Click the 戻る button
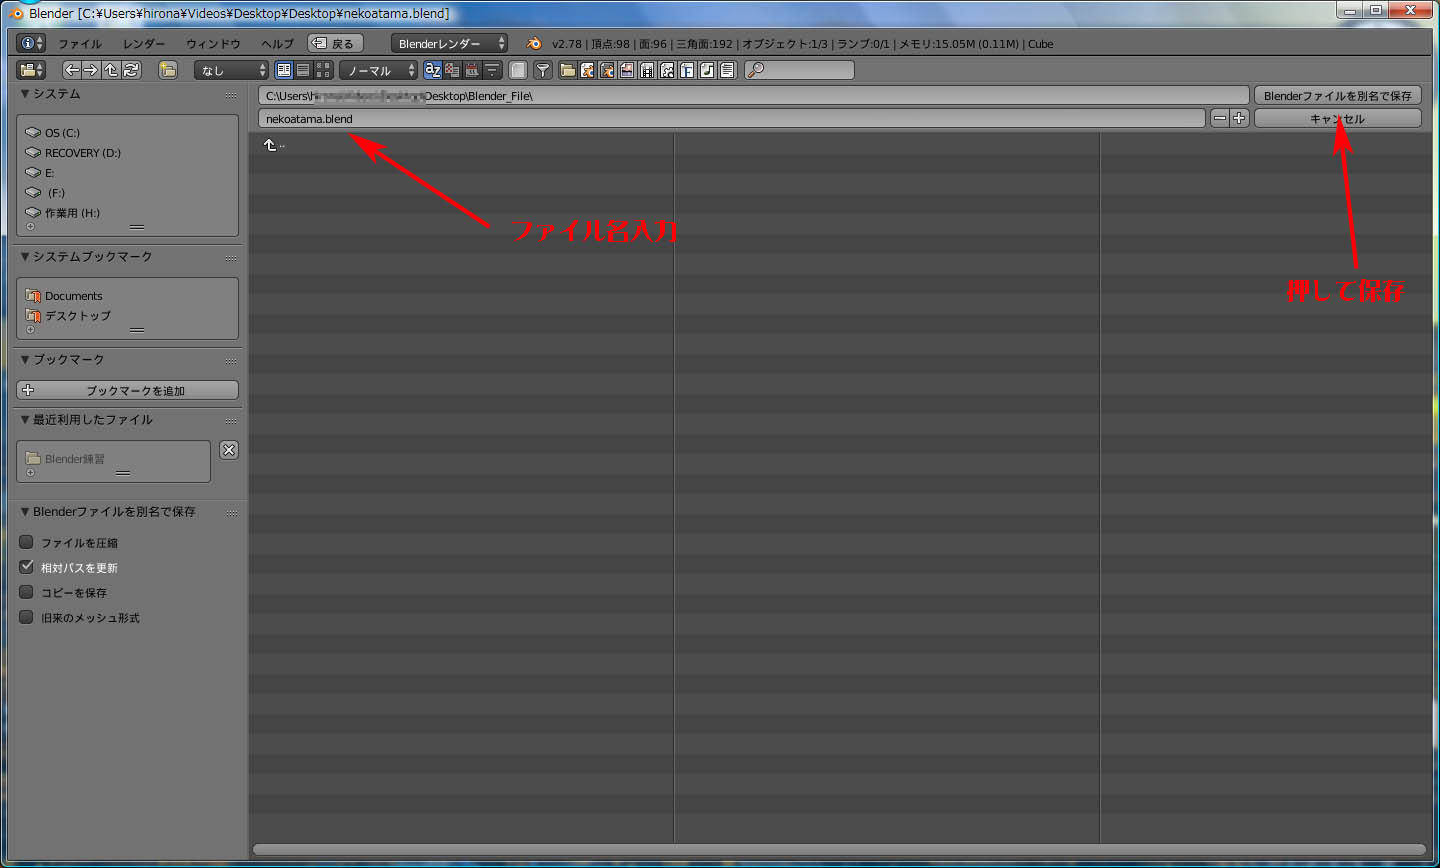 click(335, 43)
